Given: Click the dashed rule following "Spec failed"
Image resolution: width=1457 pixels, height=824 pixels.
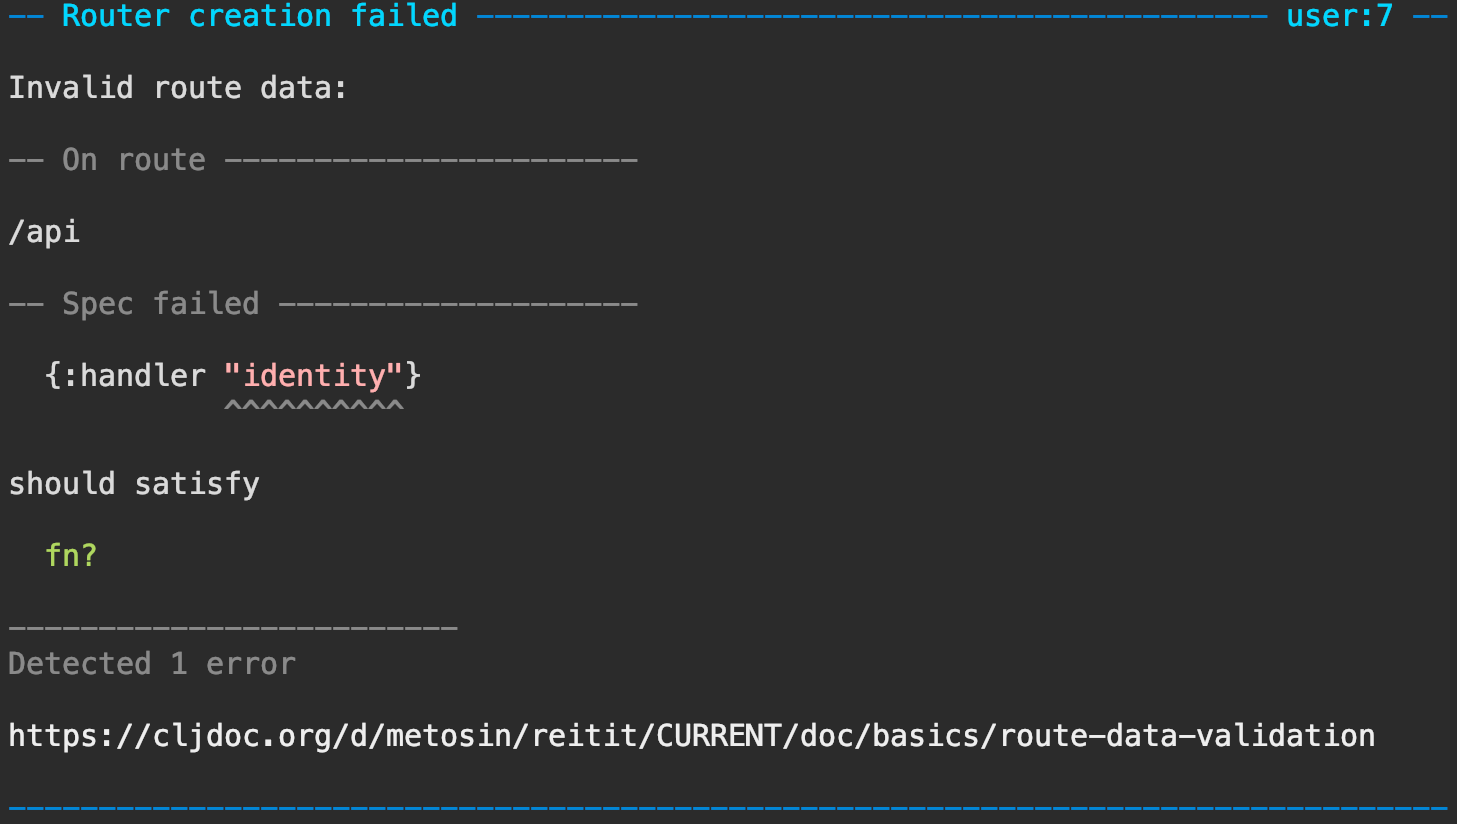Looking at the screenshot, I should [x=458, y=304].
